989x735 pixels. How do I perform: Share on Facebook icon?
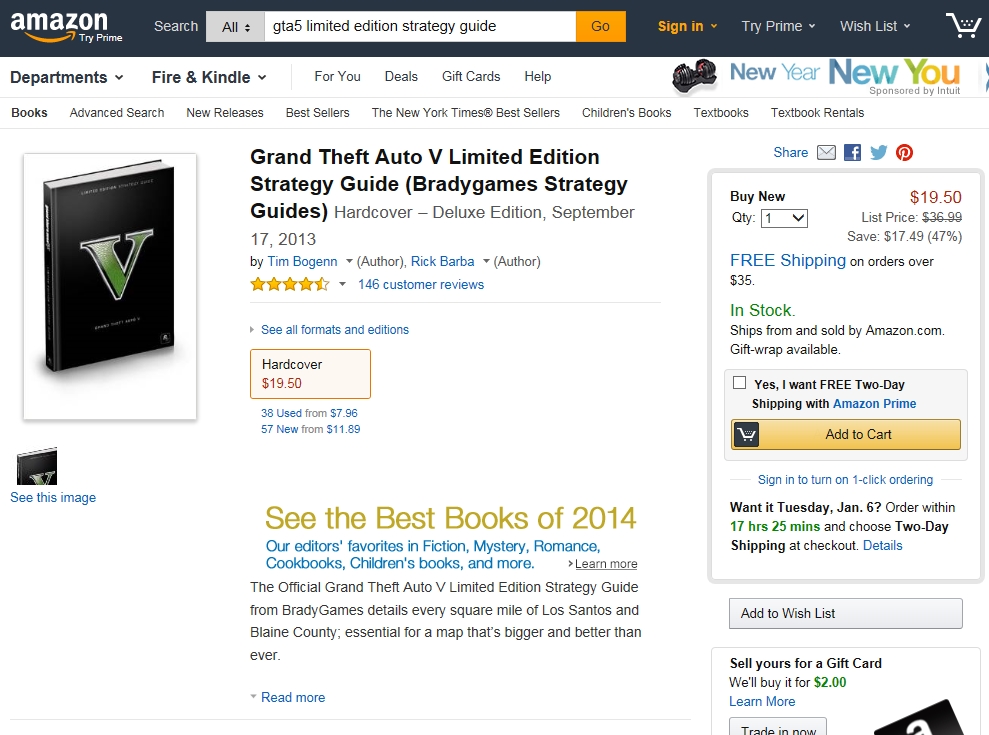[x=852, y=153]
